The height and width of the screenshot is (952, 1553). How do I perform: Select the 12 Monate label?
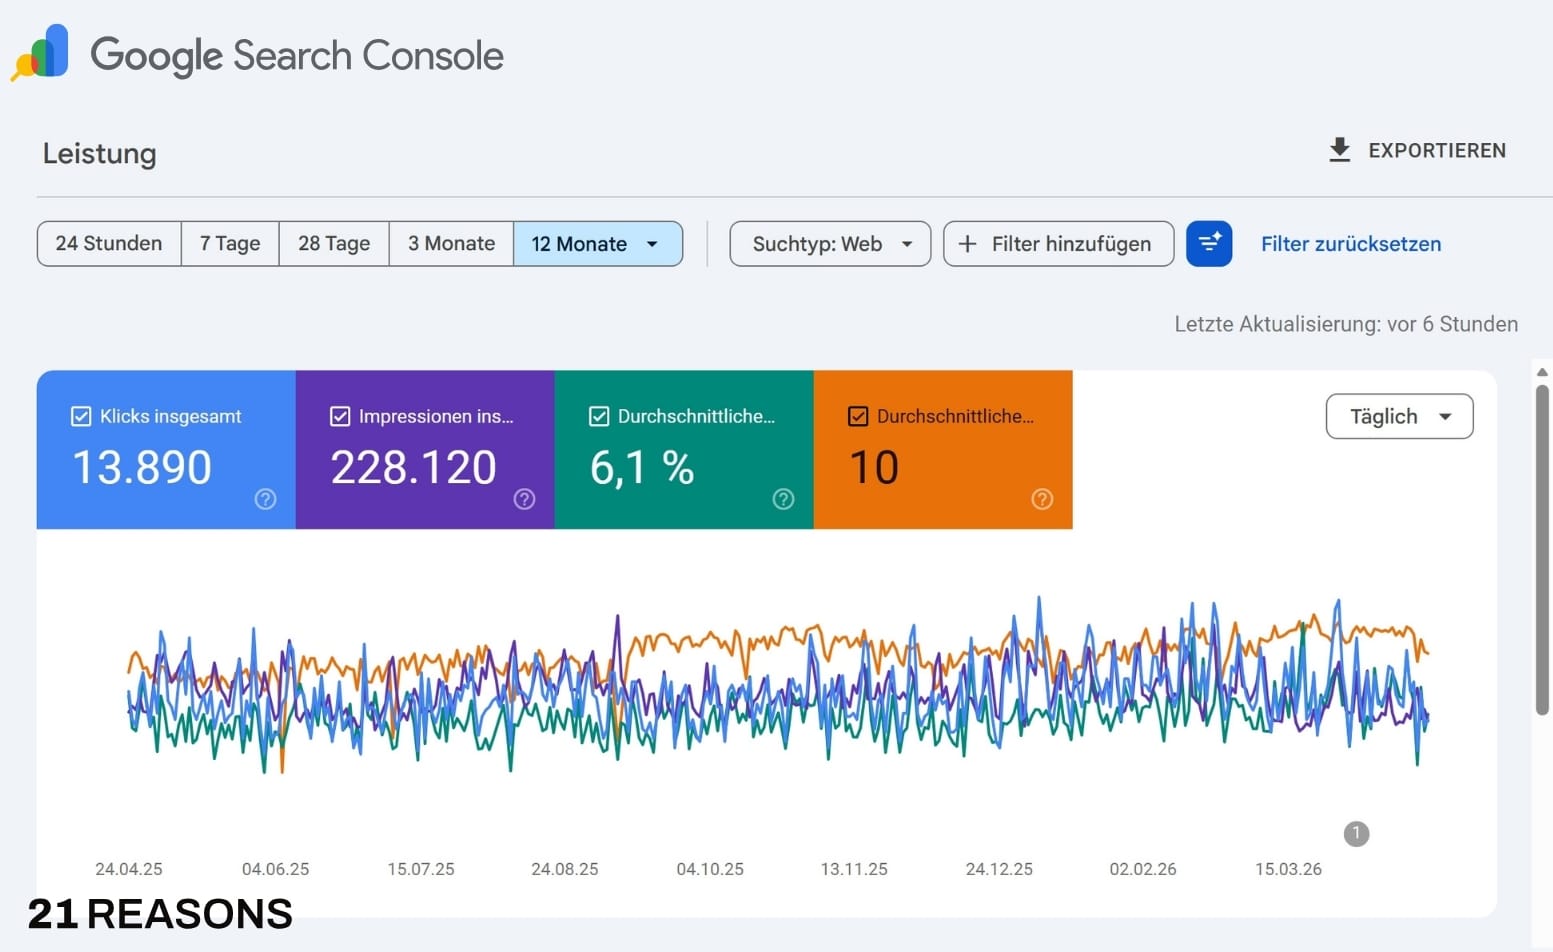coord(579,244)
